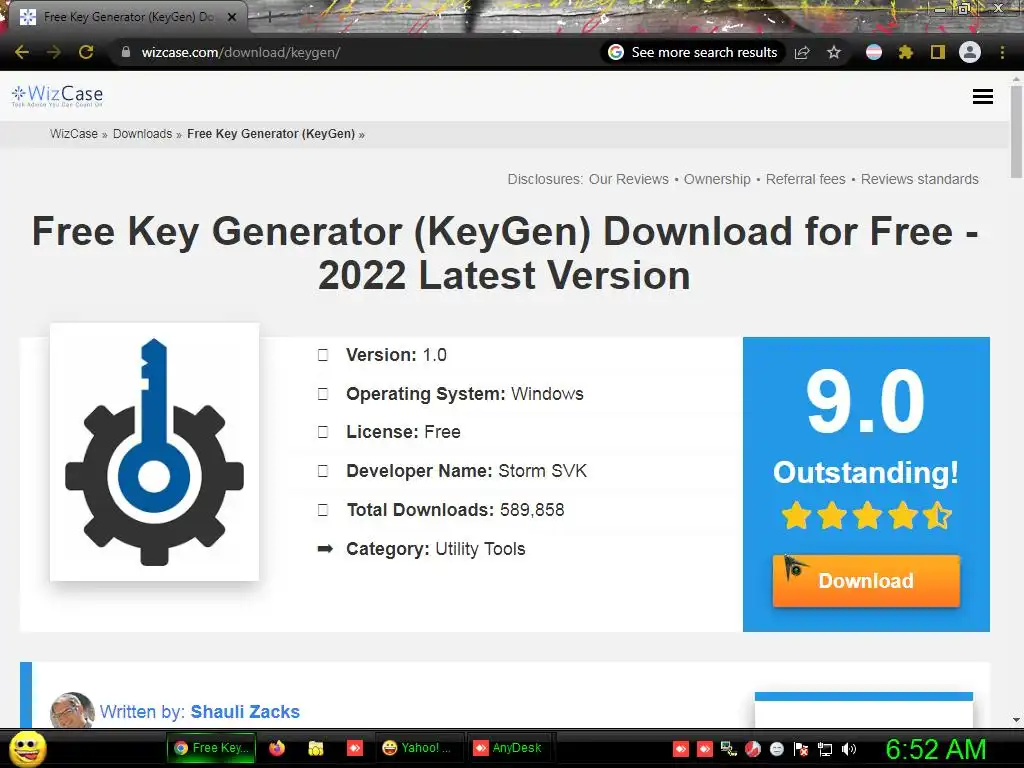The width and height of the screenshot is (1024, 768).
Task: Open the Referral fees disclosure link
Action: click(805, 179)
